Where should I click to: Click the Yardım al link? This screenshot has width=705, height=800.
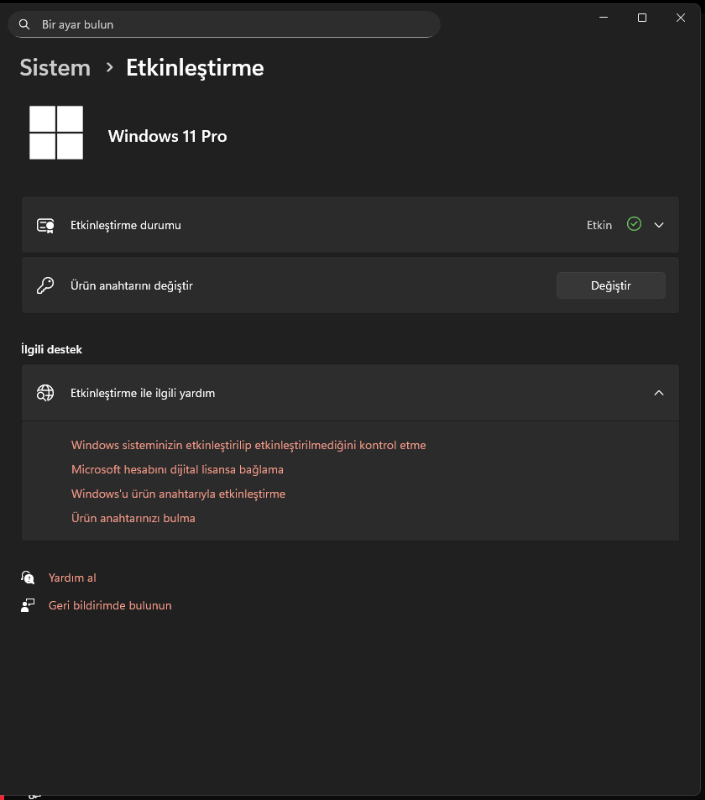coord(72,578)
